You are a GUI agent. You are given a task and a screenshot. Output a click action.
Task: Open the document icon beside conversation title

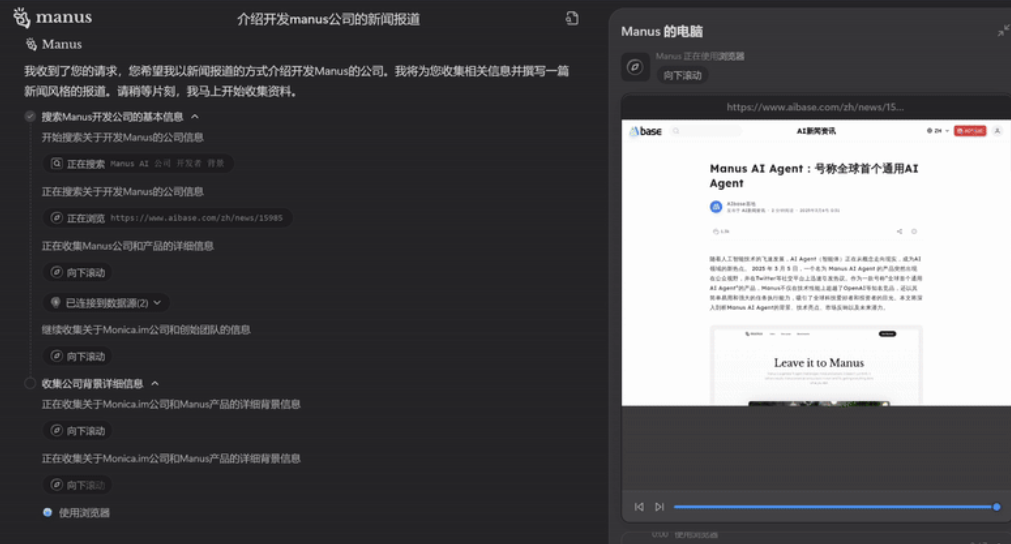[x=572, y=18]
